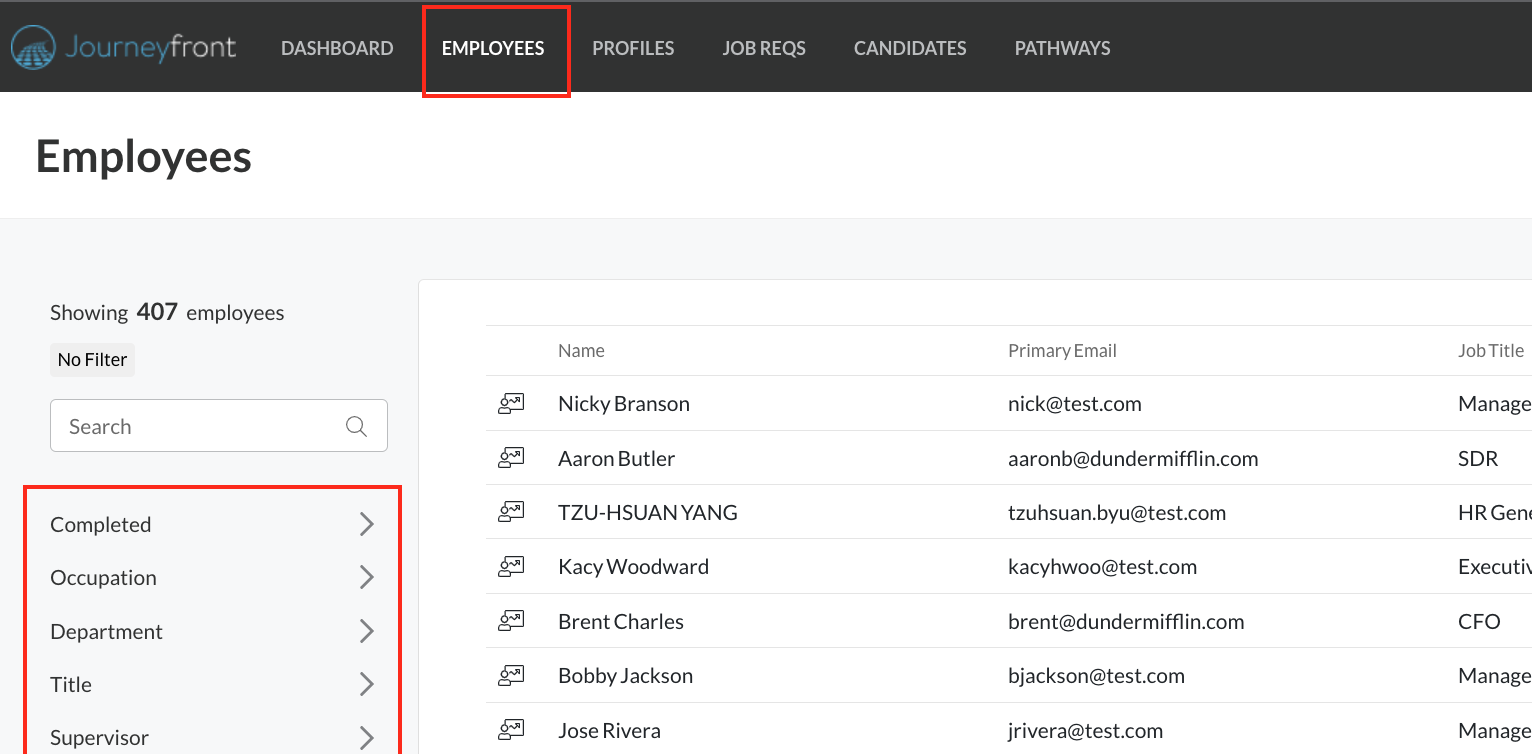Switch to the Dashboard section

(337, 47)
